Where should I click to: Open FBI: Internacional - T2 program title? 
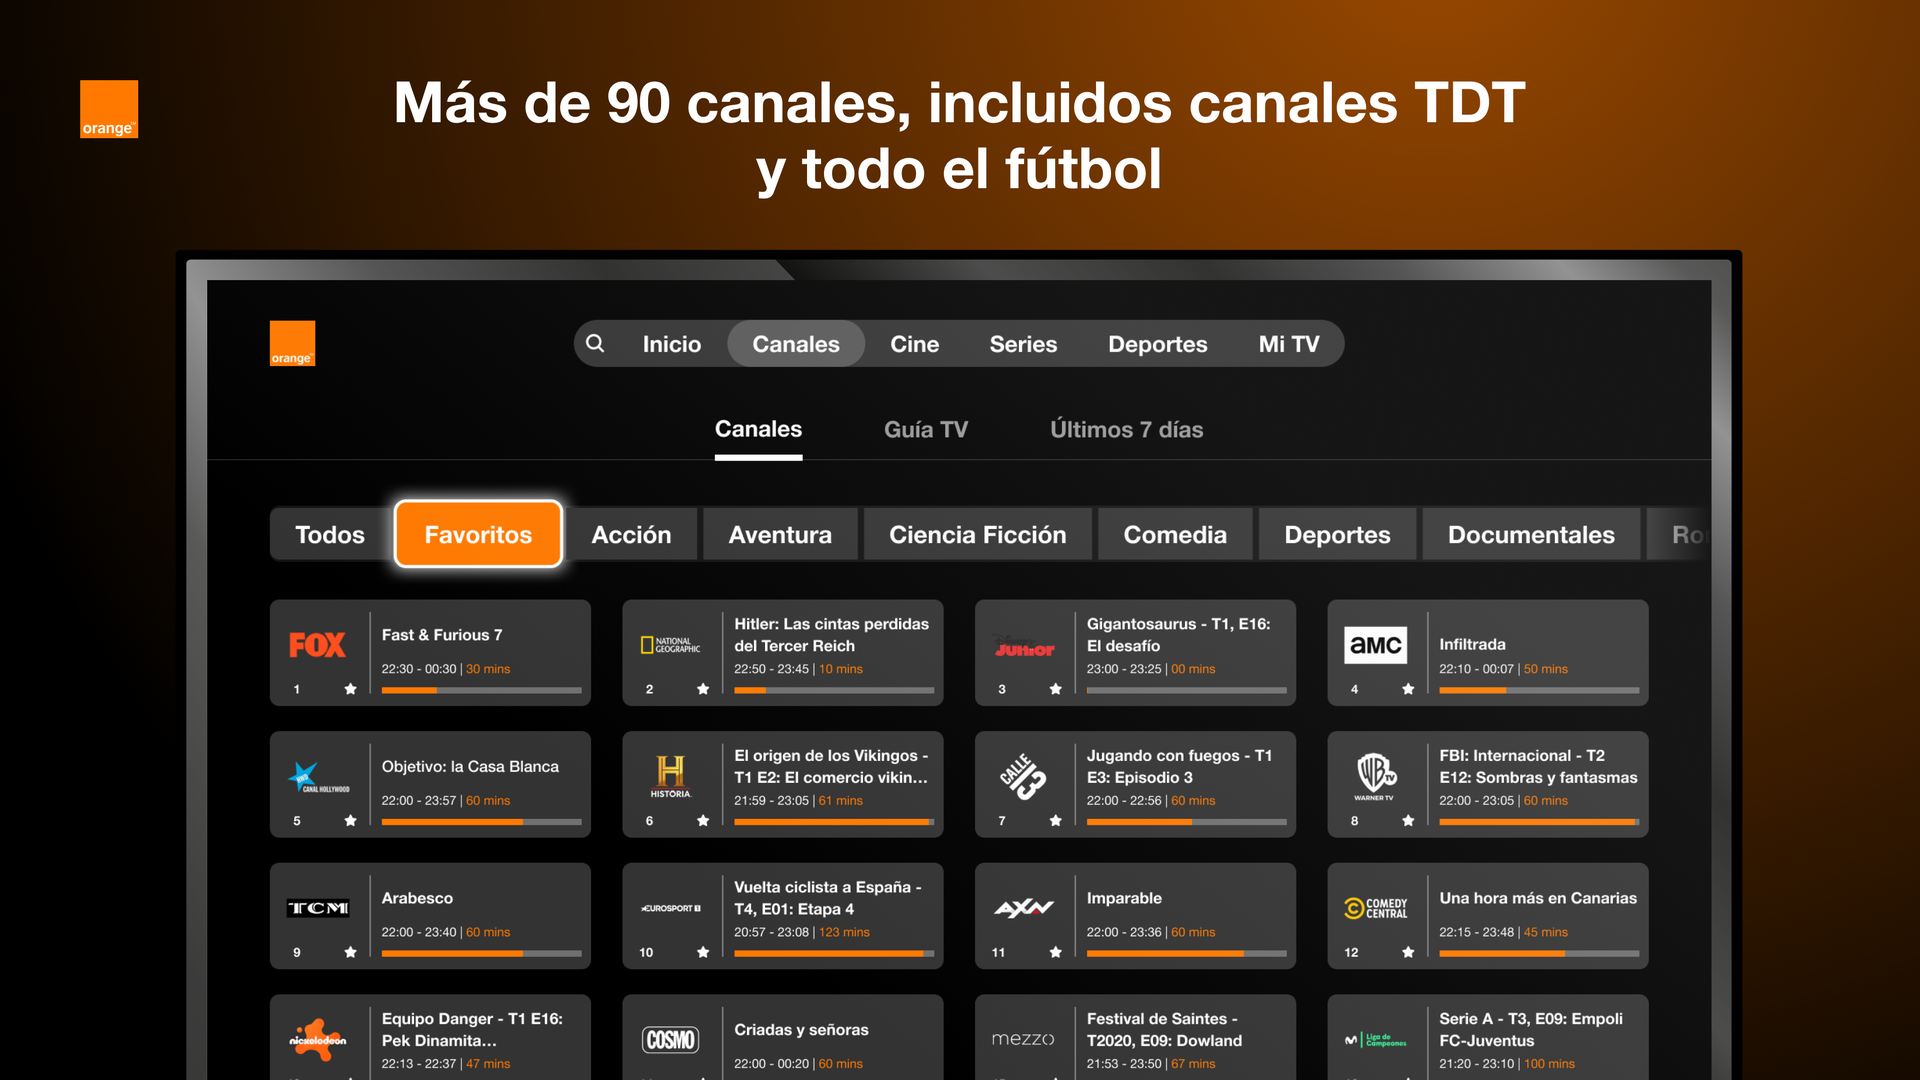point(1538,767)
